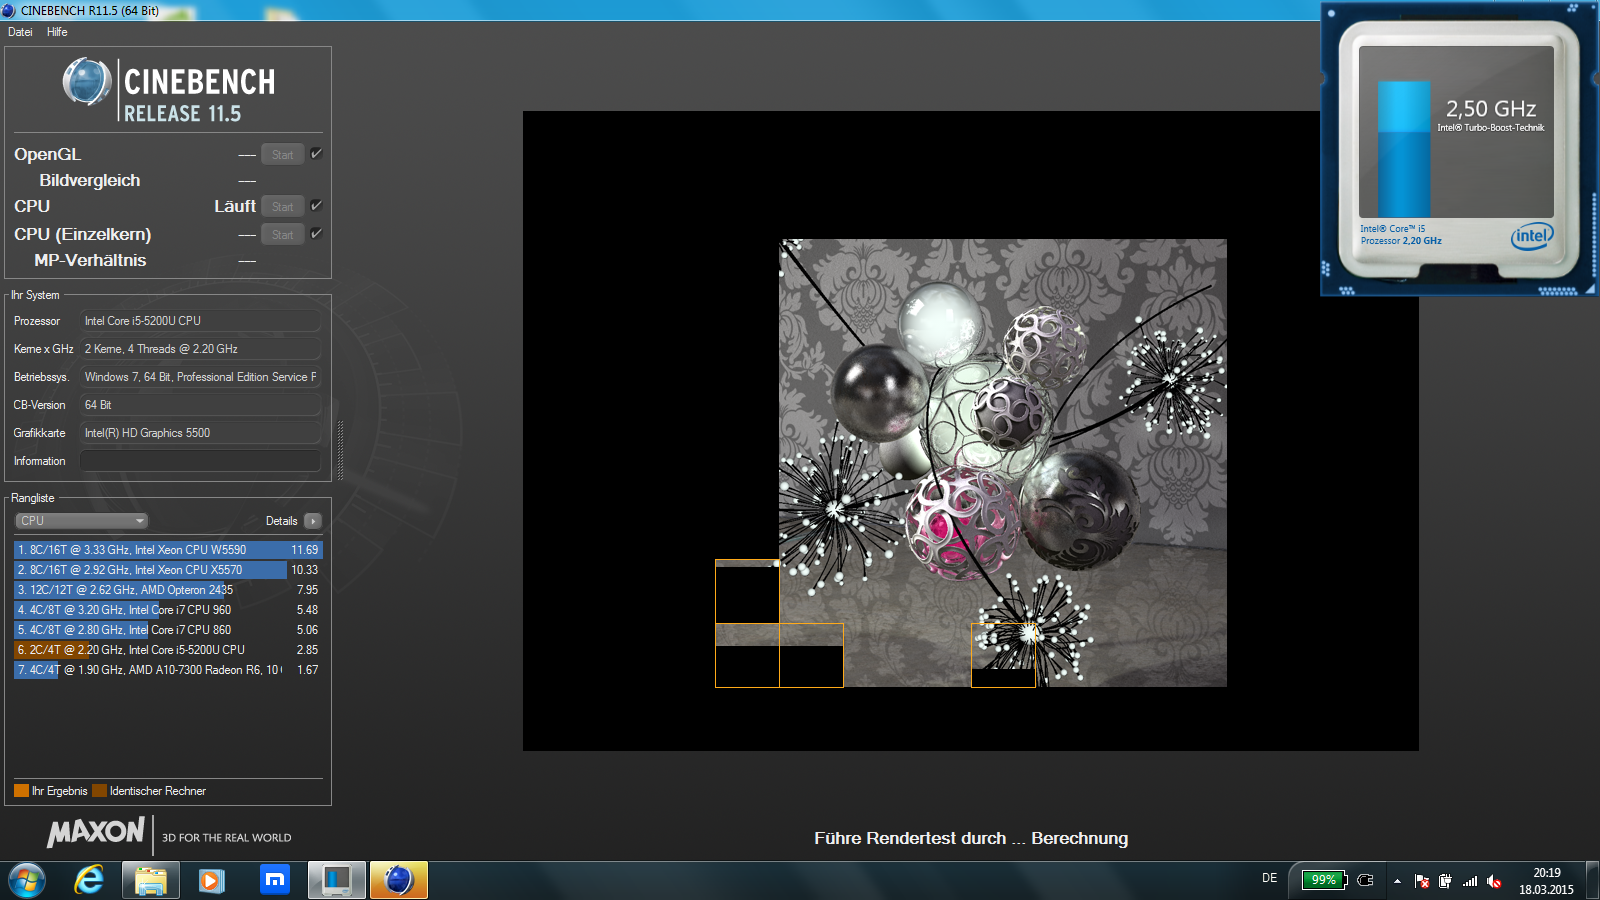The image size is (1600, 900).
Task: Click the Intel logo on Turbo Boost gadget
Action: pyautogui.click(x=1531, y=237)
